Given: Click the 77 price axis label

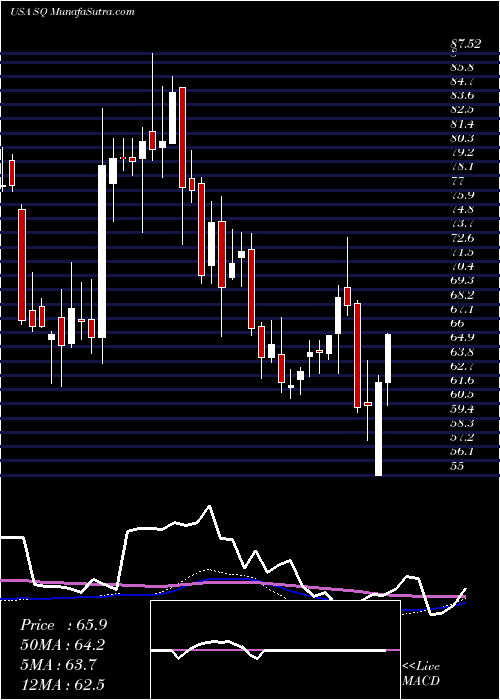Looking at the screenshot, I should (x=458, y=181).
